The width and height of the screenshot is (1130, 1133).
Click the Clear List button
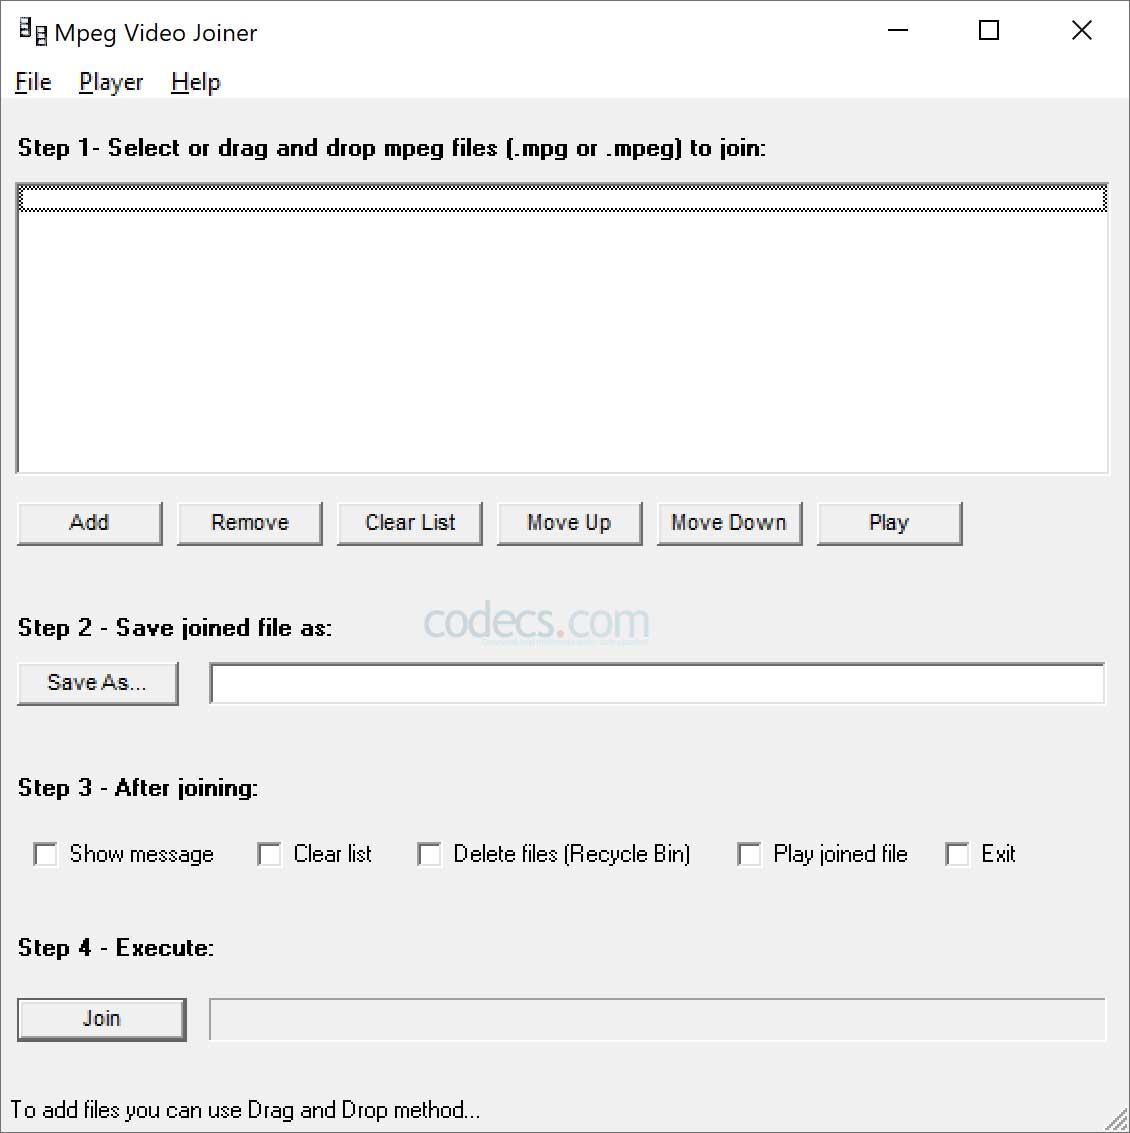click(x=410, y=522)
